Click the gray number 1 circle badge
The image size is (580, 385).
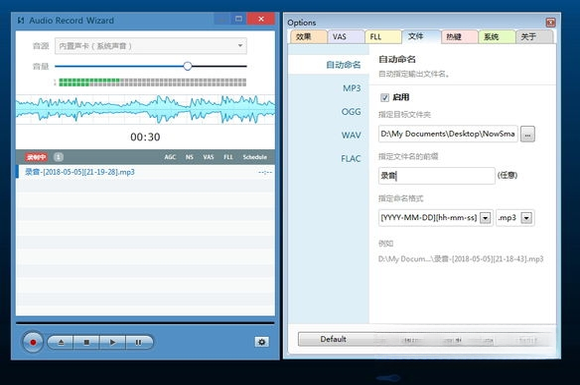[x=58, y=157]
